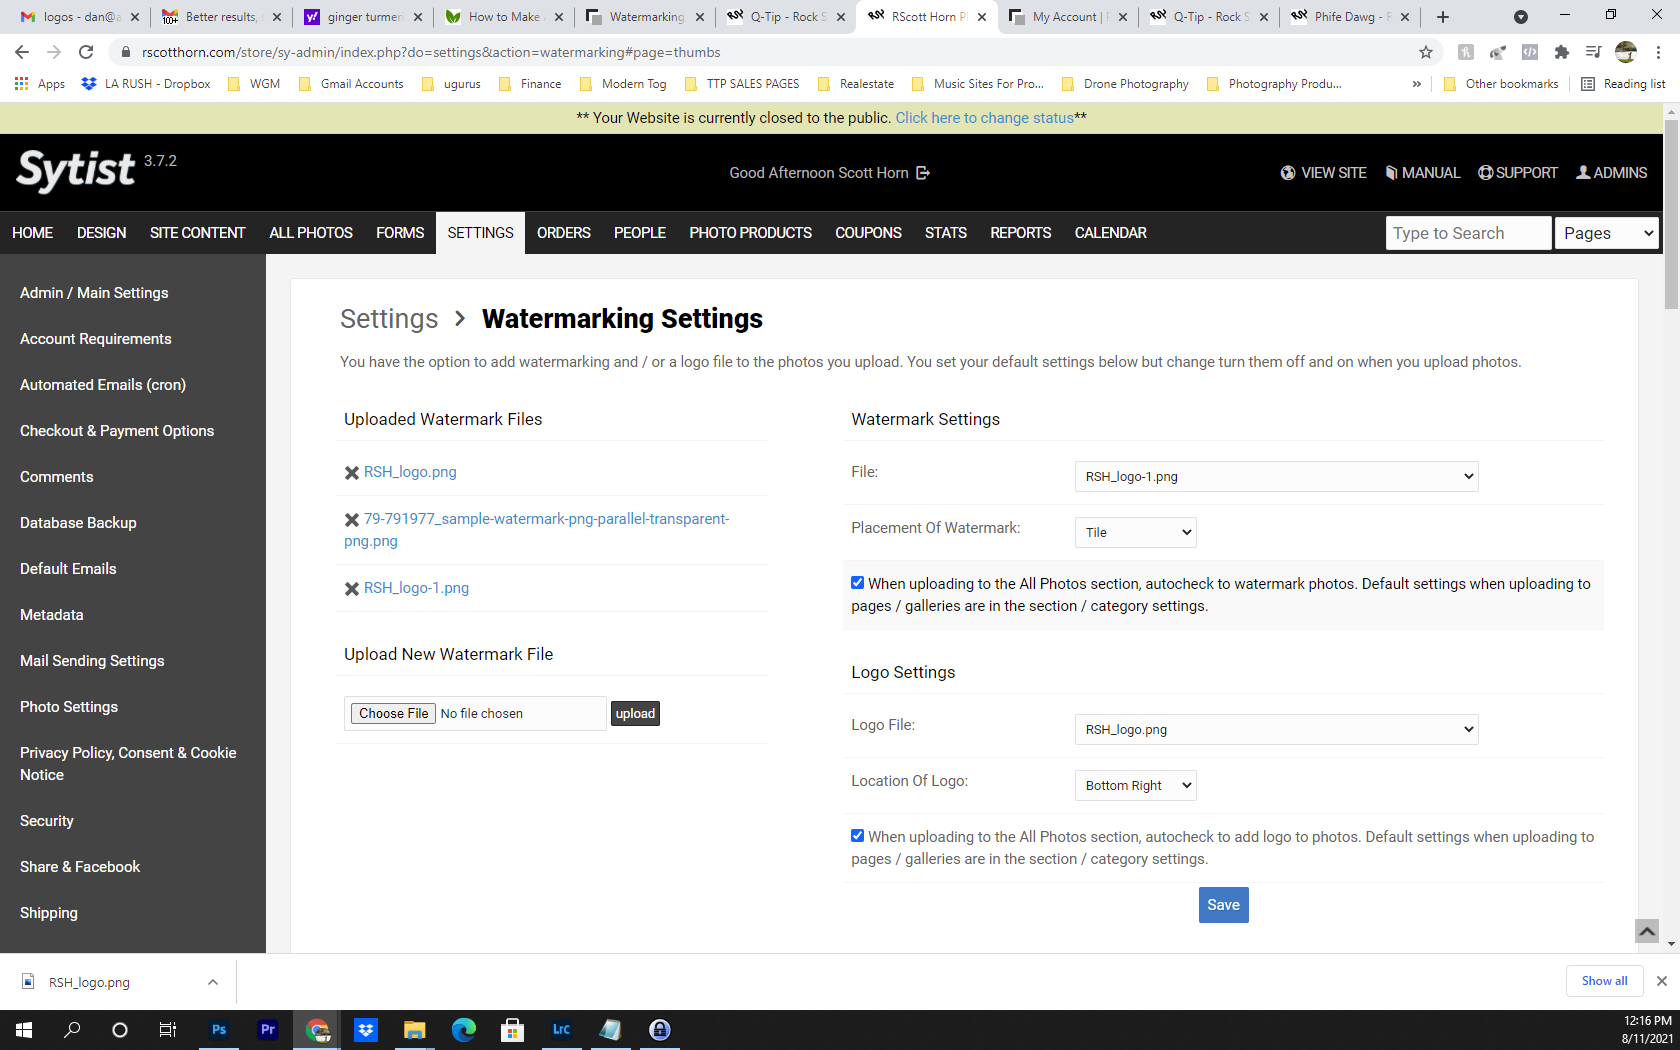Open Microsoft Edge from the taskbar
The width and height of the screenshot is (1680, 1050).
[x=464, y=1029]
